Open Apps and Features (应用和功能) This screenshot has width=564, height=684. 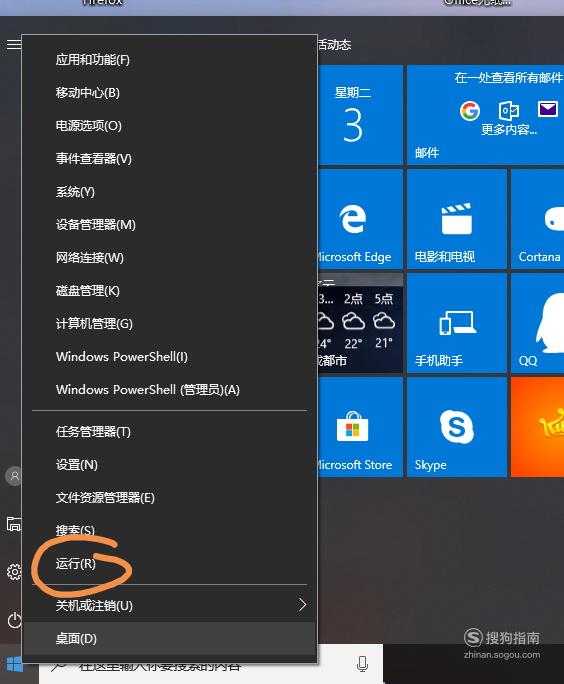tap(169, 59)
